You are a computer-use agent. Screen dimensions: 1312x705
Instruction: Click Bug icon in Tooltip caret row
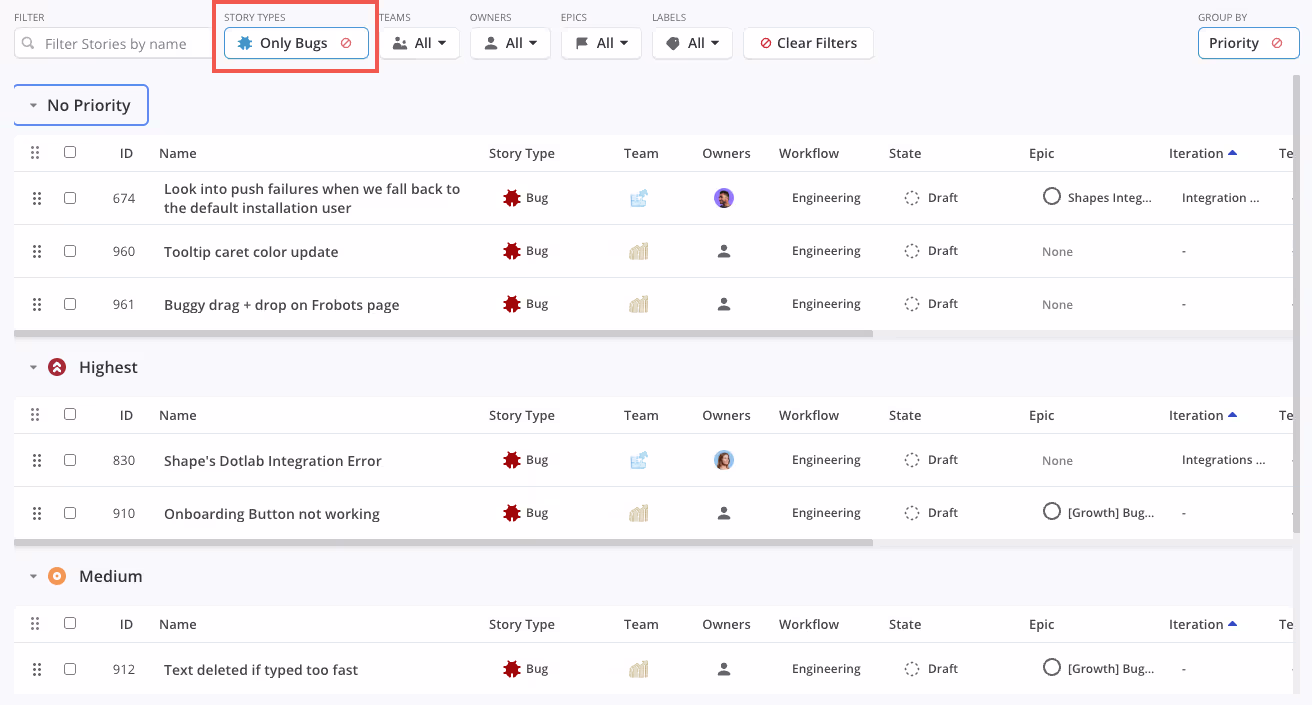(512, 251)
